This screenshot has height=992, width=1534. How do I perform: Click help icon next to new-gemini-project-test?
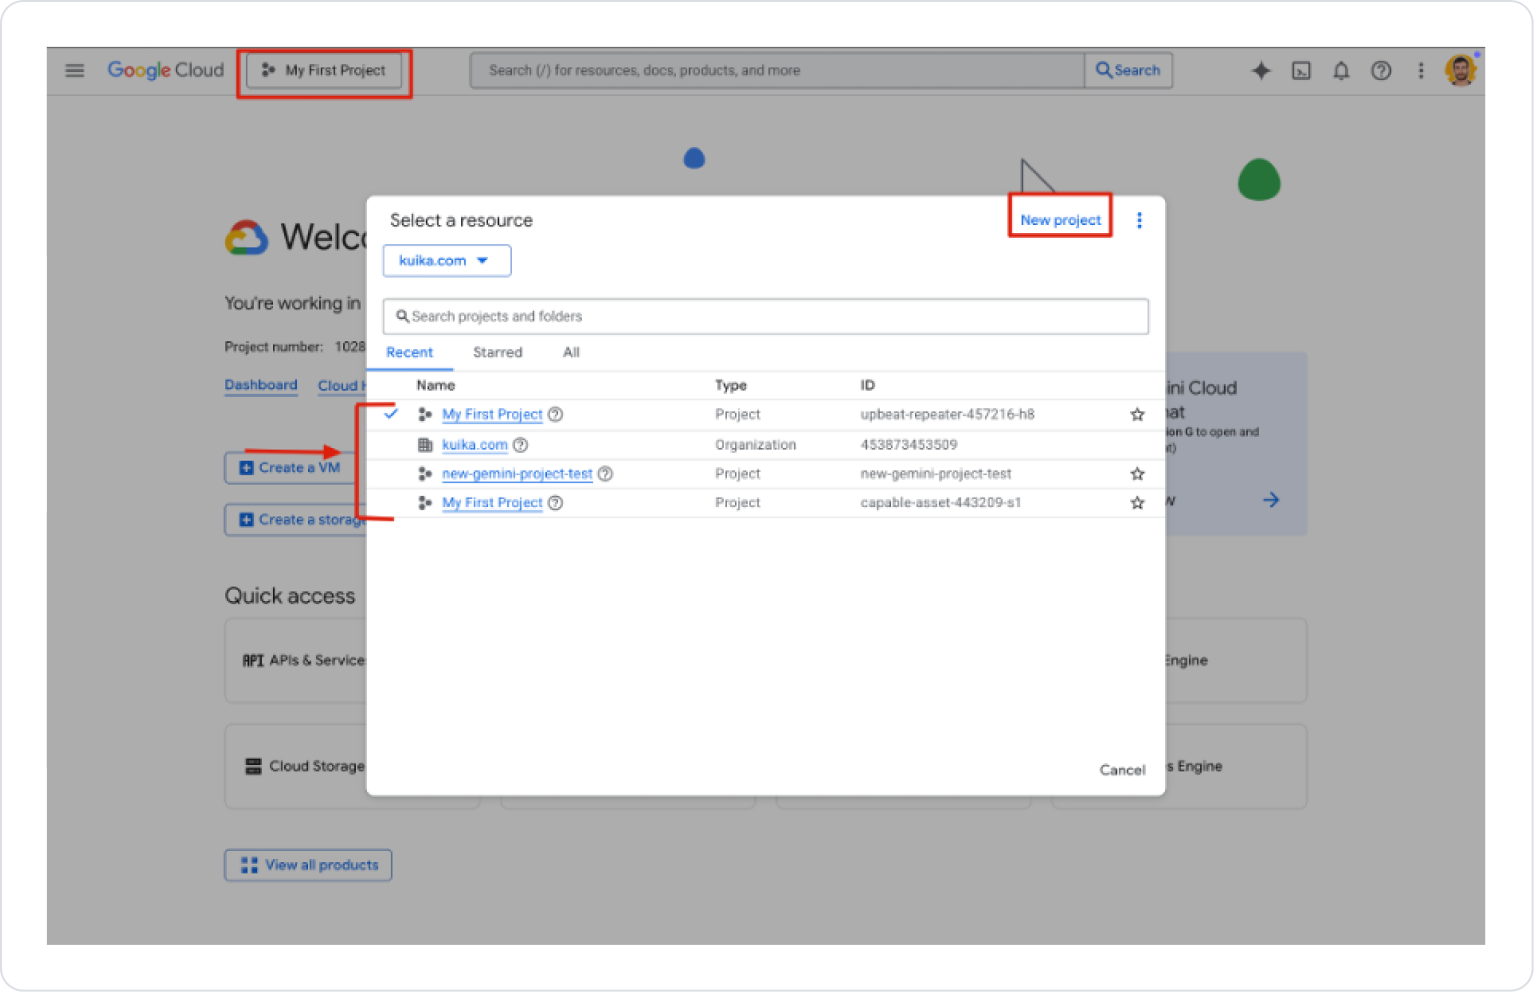point(605,474)
